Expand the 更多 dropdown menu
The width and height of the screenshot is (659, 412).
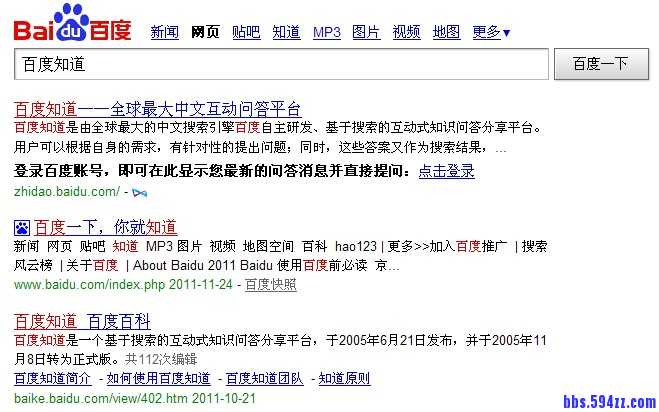[490, 32]
